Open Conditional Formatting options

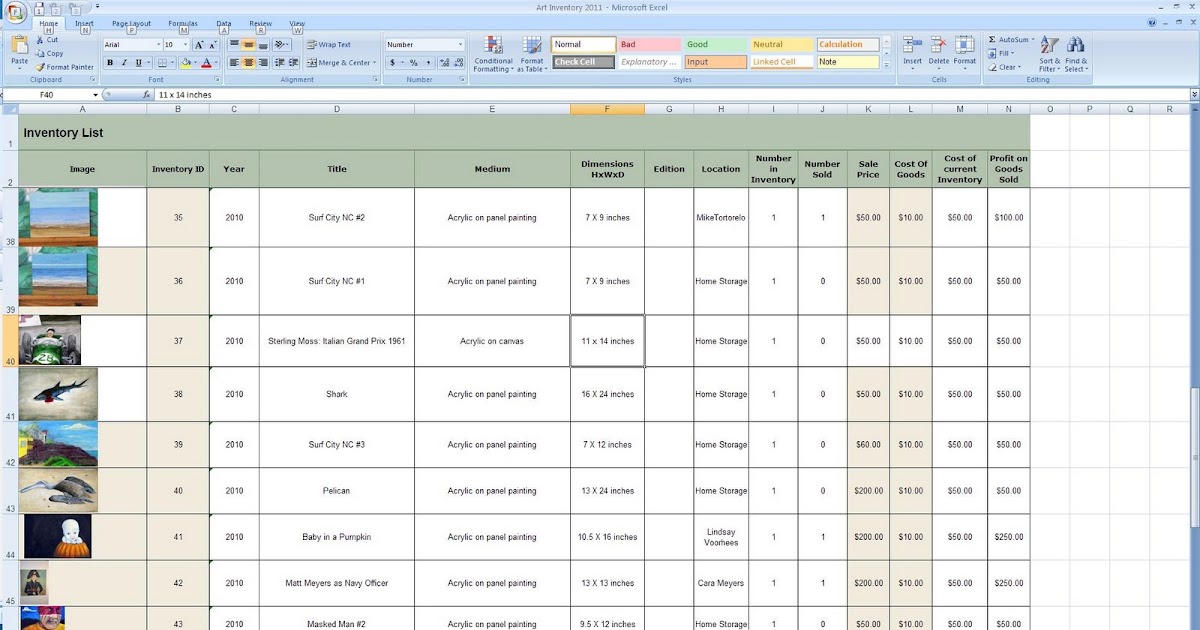pos(493,55)
